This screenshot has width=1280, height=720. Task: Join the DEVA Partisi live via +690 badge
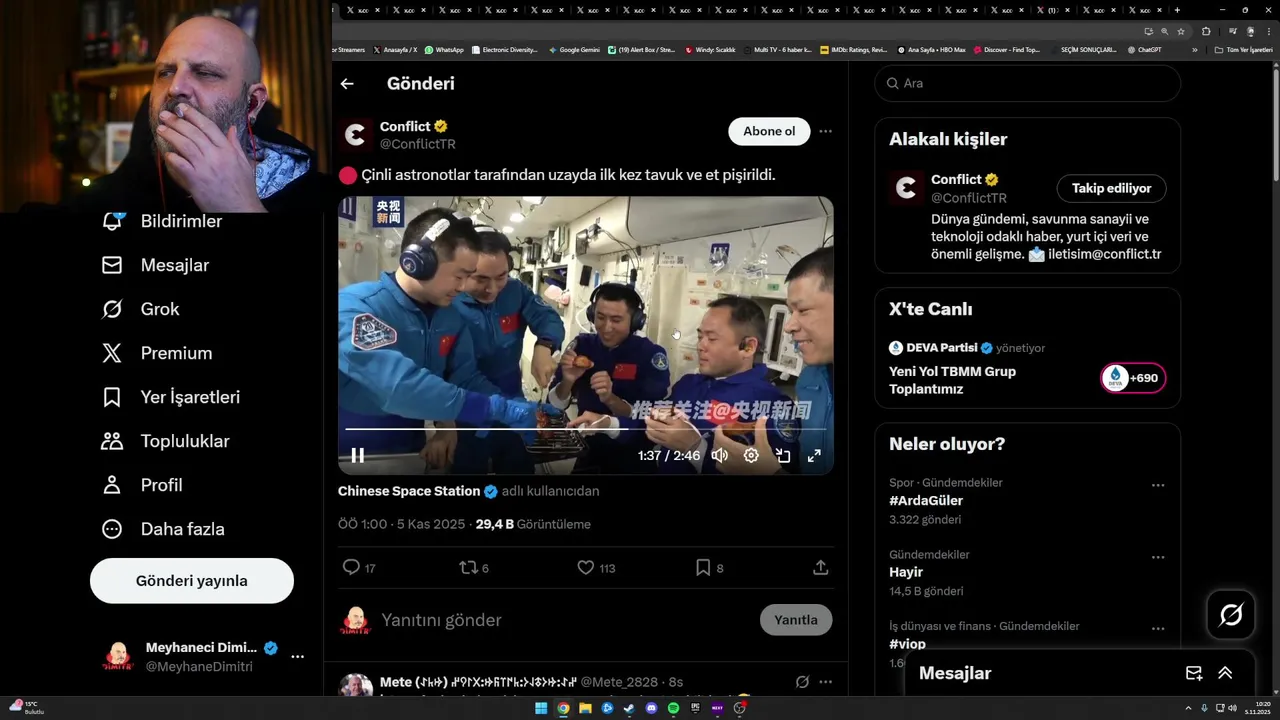(x=1133, y=378)
